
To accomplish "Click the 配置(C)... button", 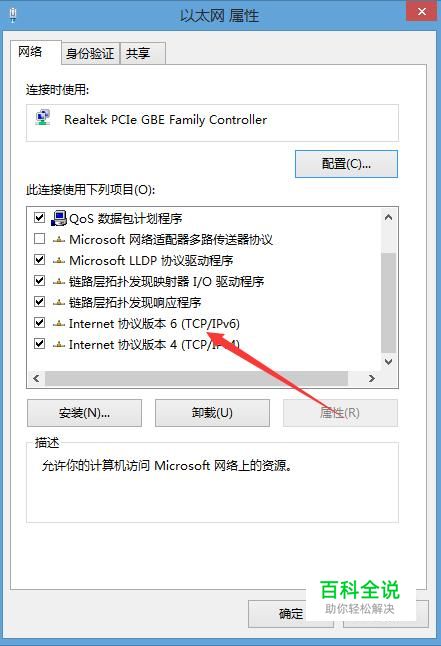I will 346,164.
